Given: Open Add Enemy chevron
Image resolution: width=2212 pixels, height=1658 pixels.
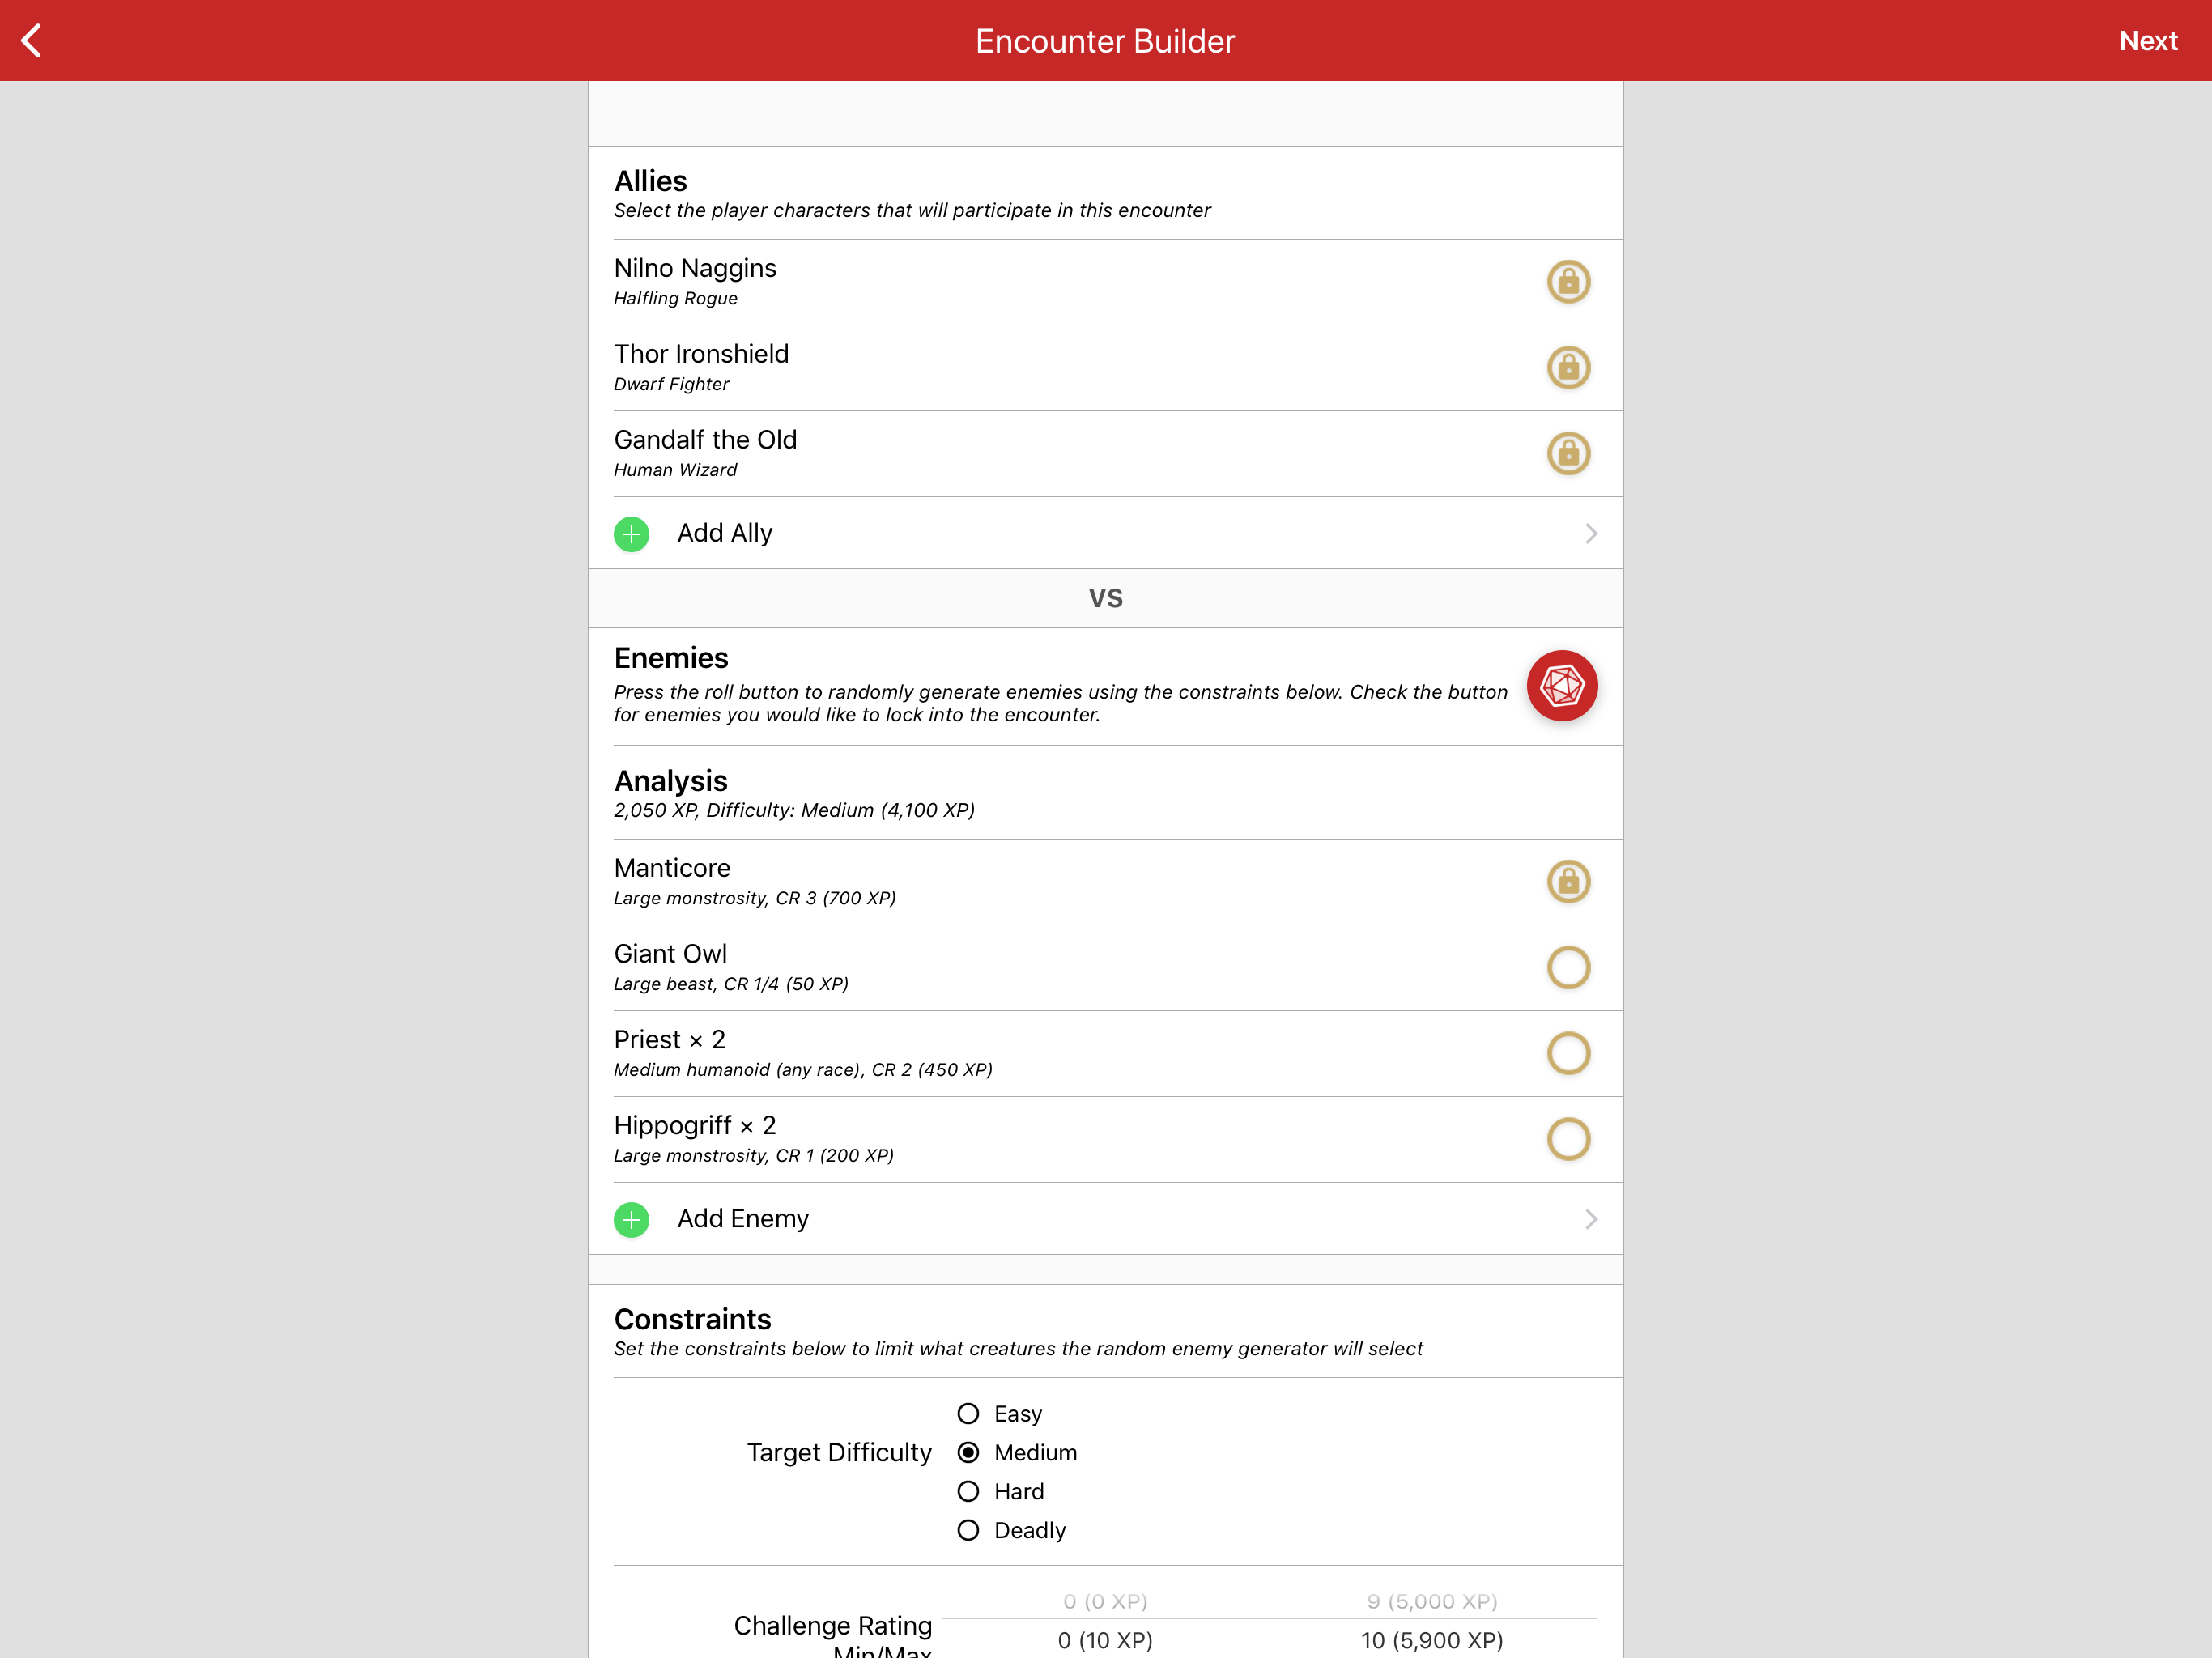Looking at the screenshot, I should pos(1590,1219).
